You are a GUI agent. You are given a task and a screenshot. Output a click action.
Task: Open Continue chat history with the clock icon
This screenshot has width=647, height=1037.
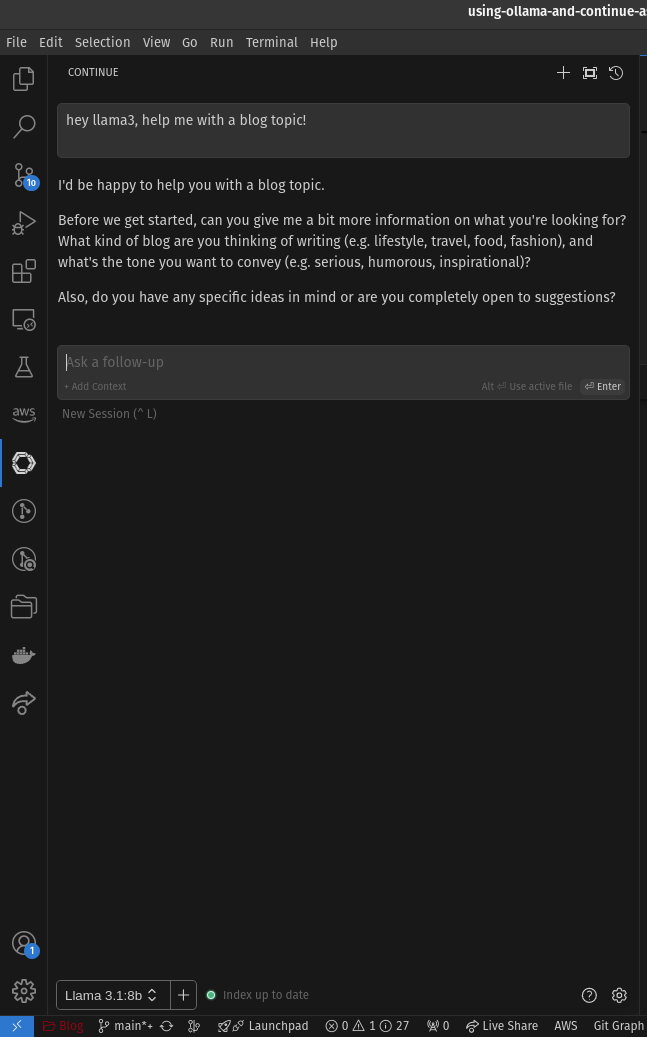pyautogui.click(x=616, y=72)
